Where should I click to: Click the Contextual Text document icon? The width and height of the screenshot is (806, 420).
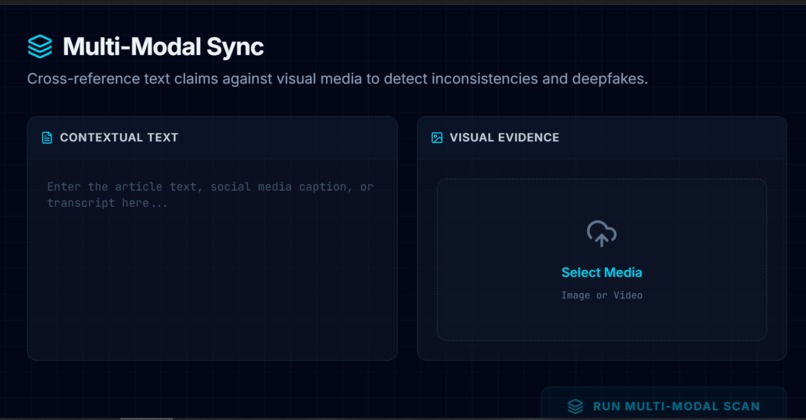47,138
